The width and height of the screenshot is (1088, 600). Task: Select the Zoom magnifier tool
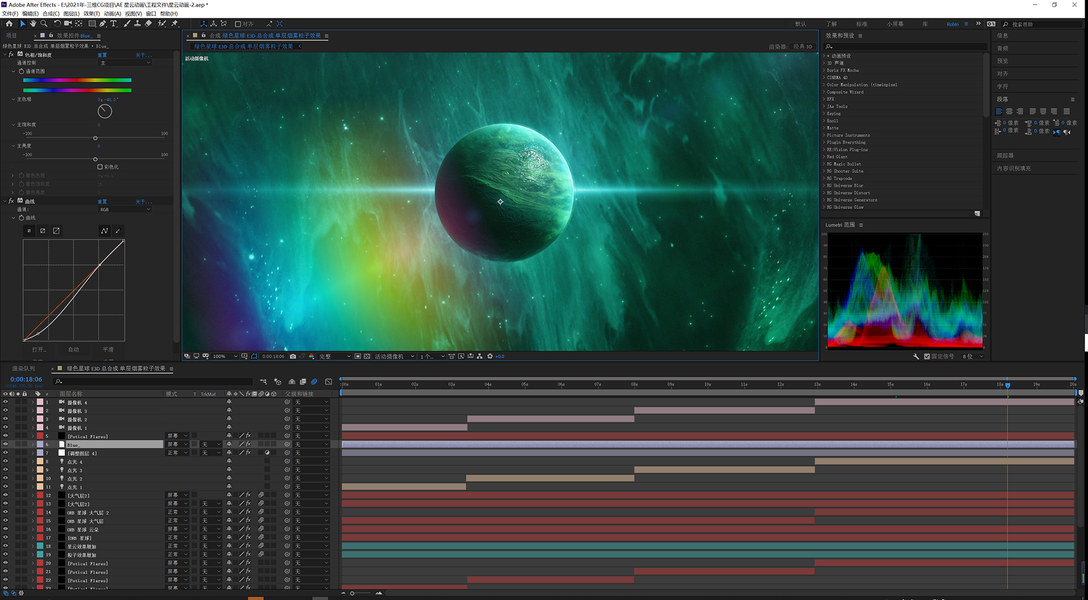pyautogui.click(x=44, y=24)
